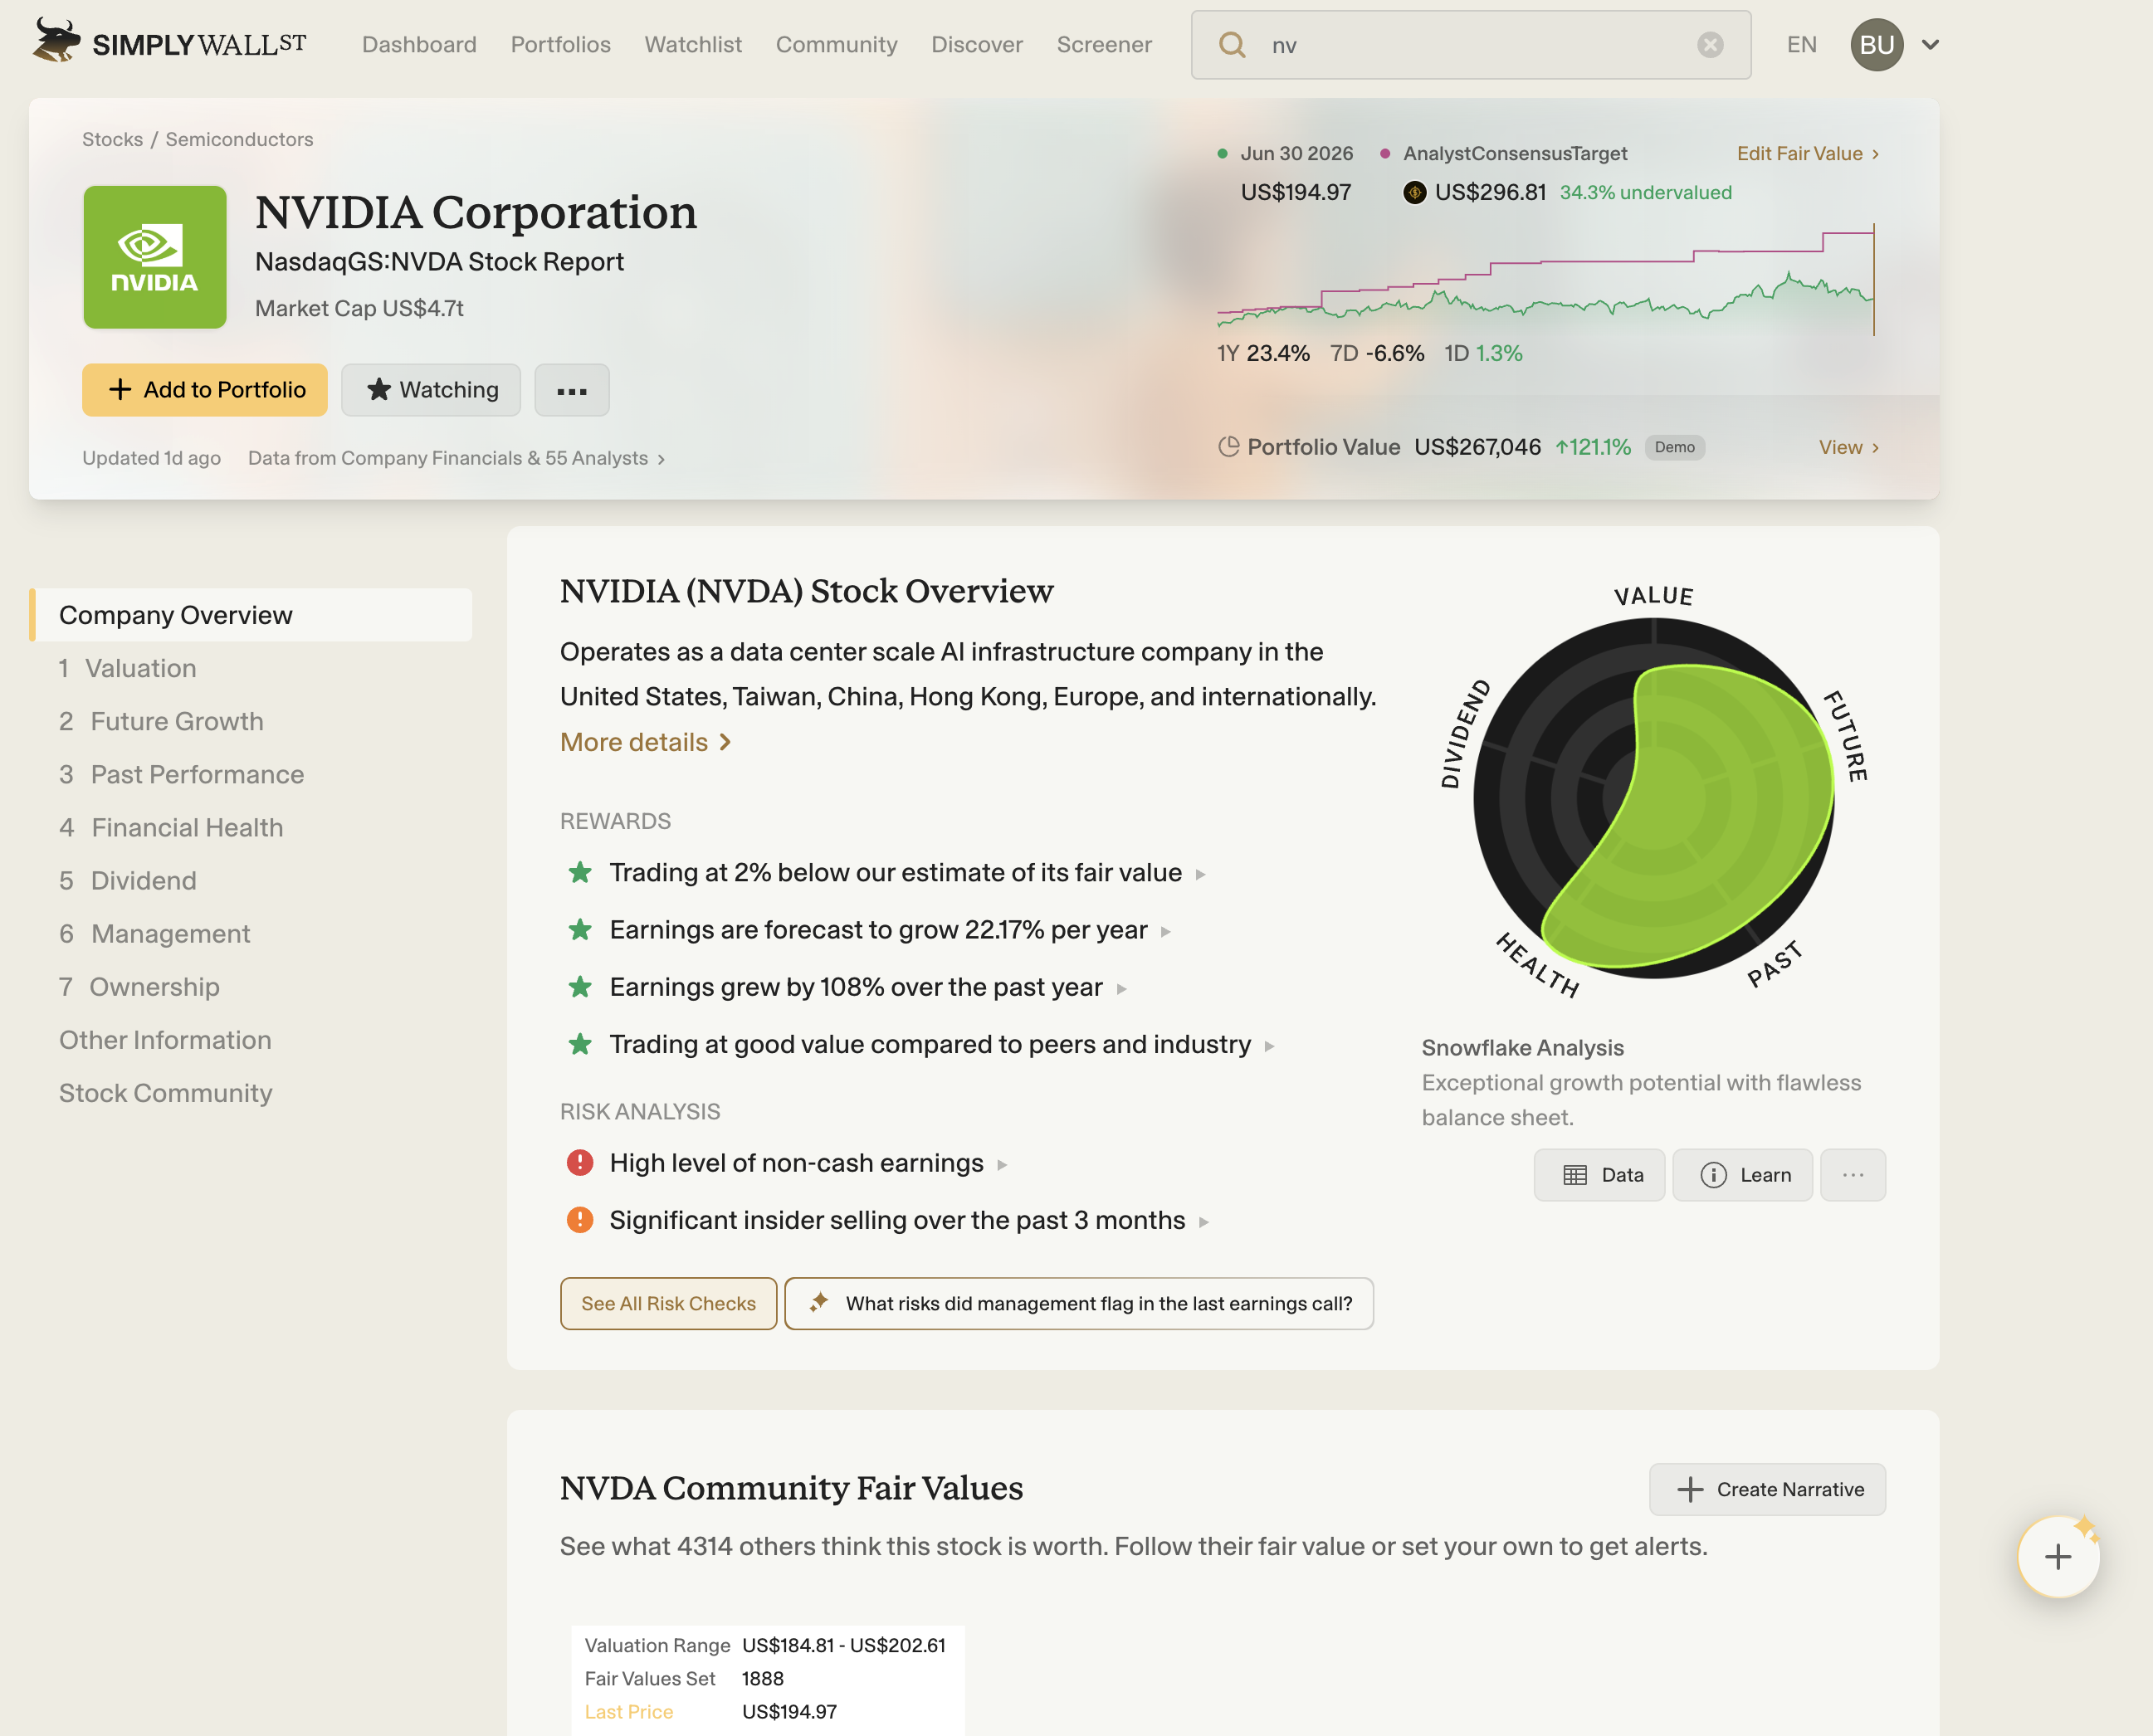Click the search magnifier icon

coord(1232,45)
